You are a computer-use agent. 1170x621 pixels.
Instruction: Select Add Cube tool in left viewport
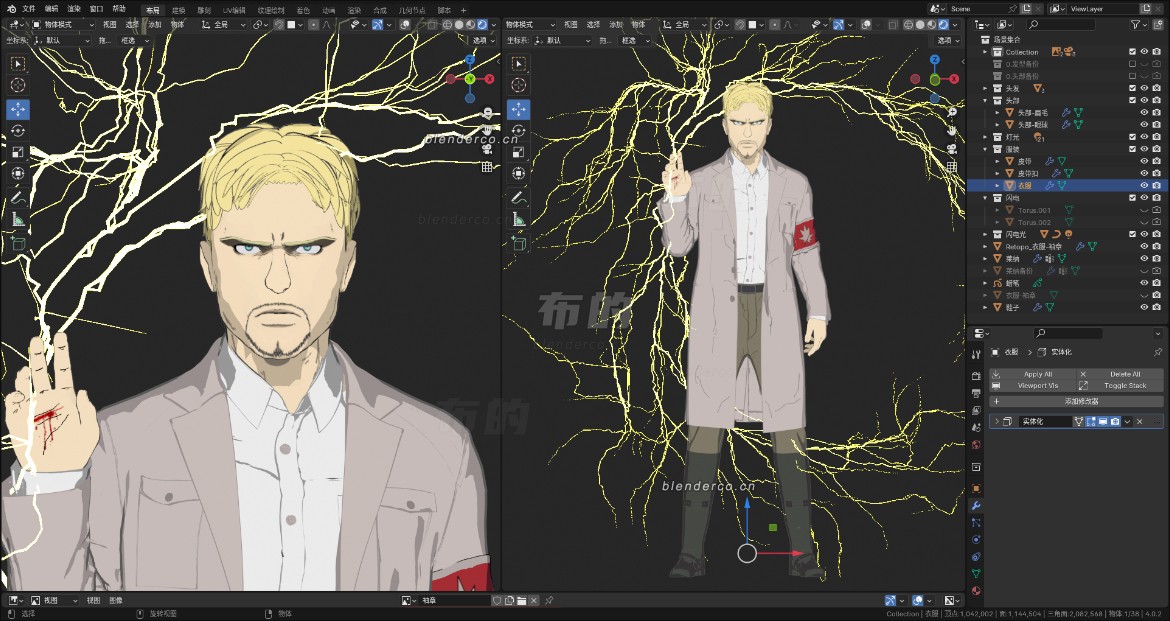coord(18,243)
